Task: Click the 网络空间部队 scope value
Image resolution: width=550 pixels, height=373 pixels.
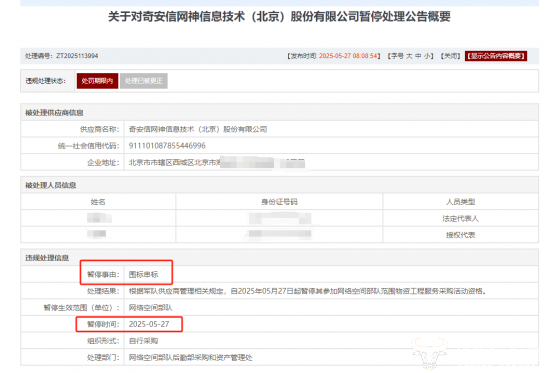Action: point(150,308)
